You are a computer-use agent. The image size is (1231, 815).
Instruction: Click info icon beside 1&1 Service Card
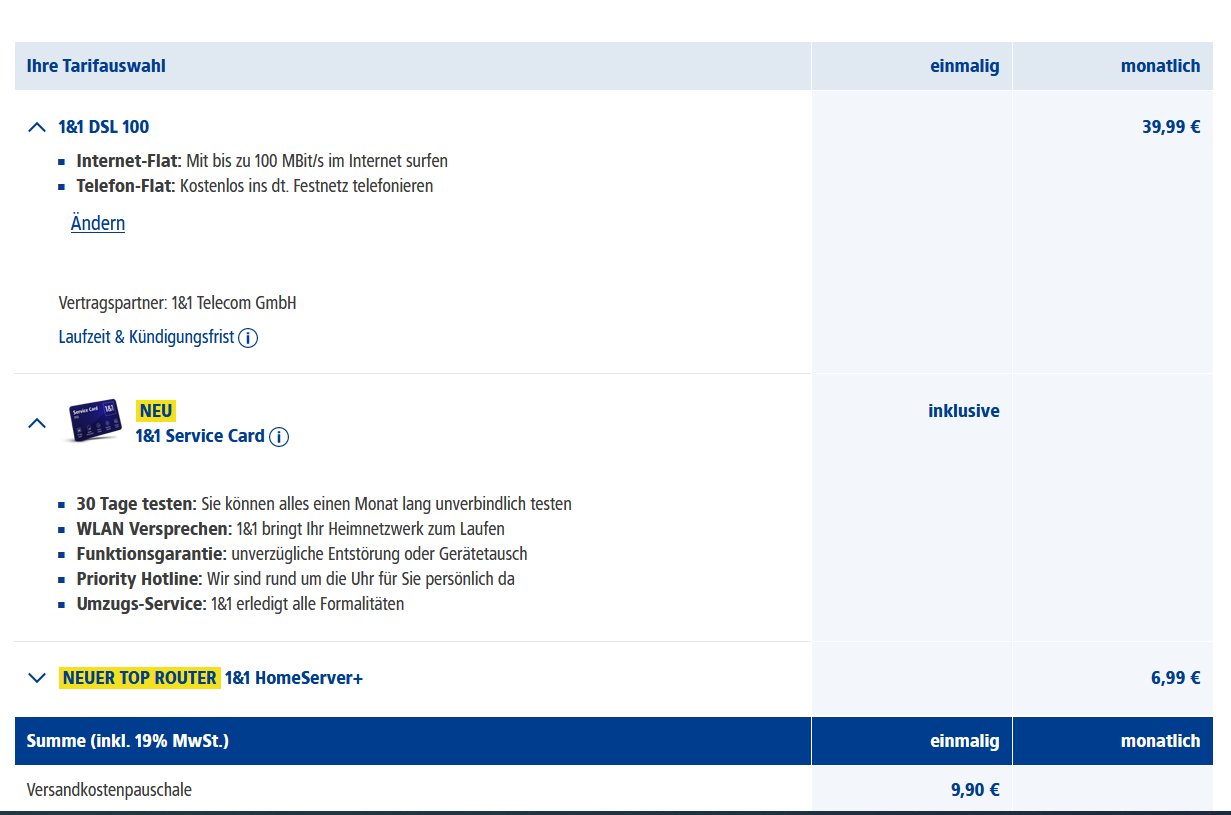279,437
